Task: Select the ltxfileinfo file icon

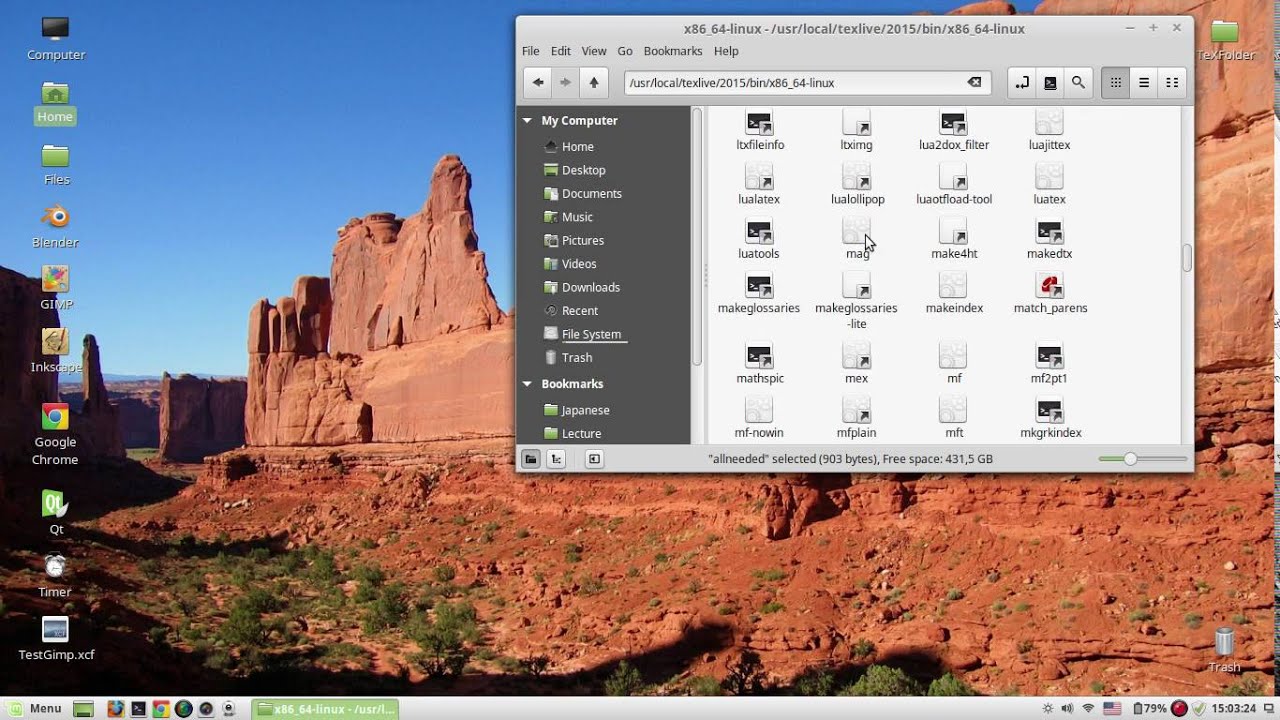Action: point(760,124)
